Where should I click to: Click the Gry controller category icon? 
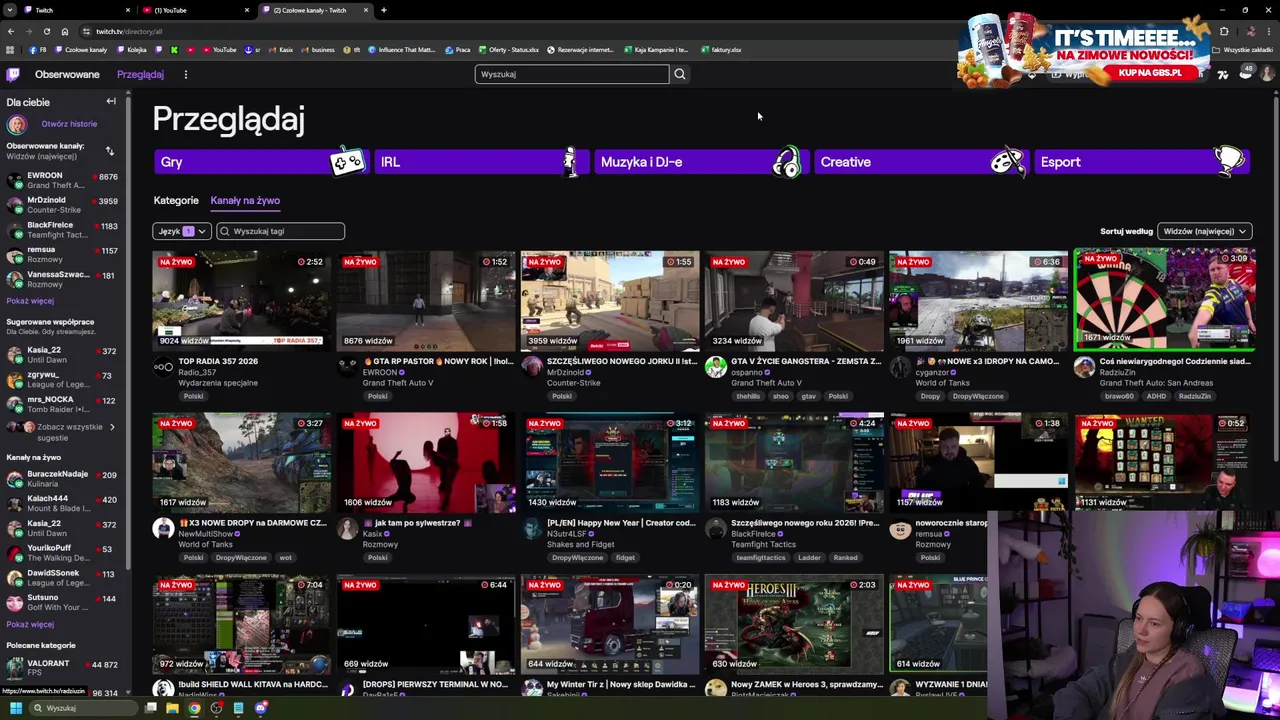click(x=347, y=162)
